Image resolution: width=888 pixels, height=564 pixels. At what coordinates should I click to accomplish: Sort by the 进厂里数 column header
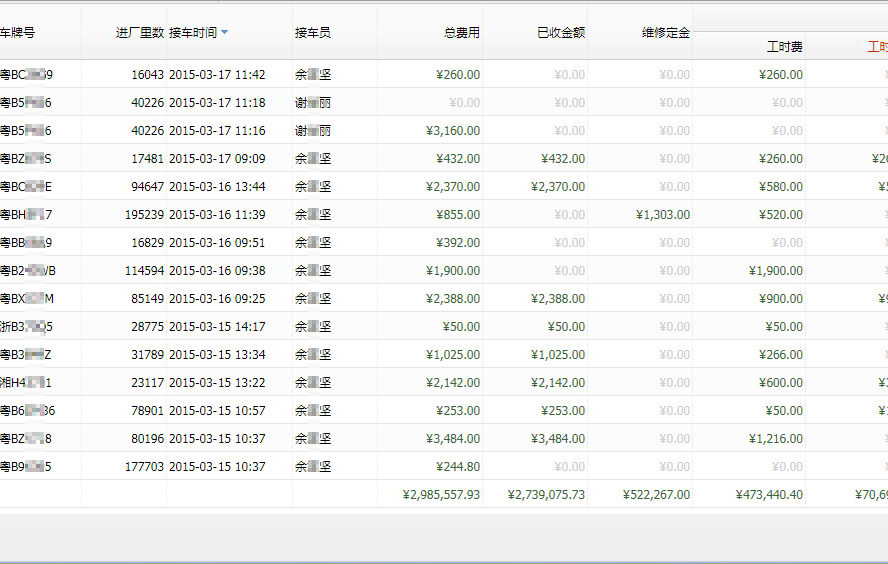(139, 33)
